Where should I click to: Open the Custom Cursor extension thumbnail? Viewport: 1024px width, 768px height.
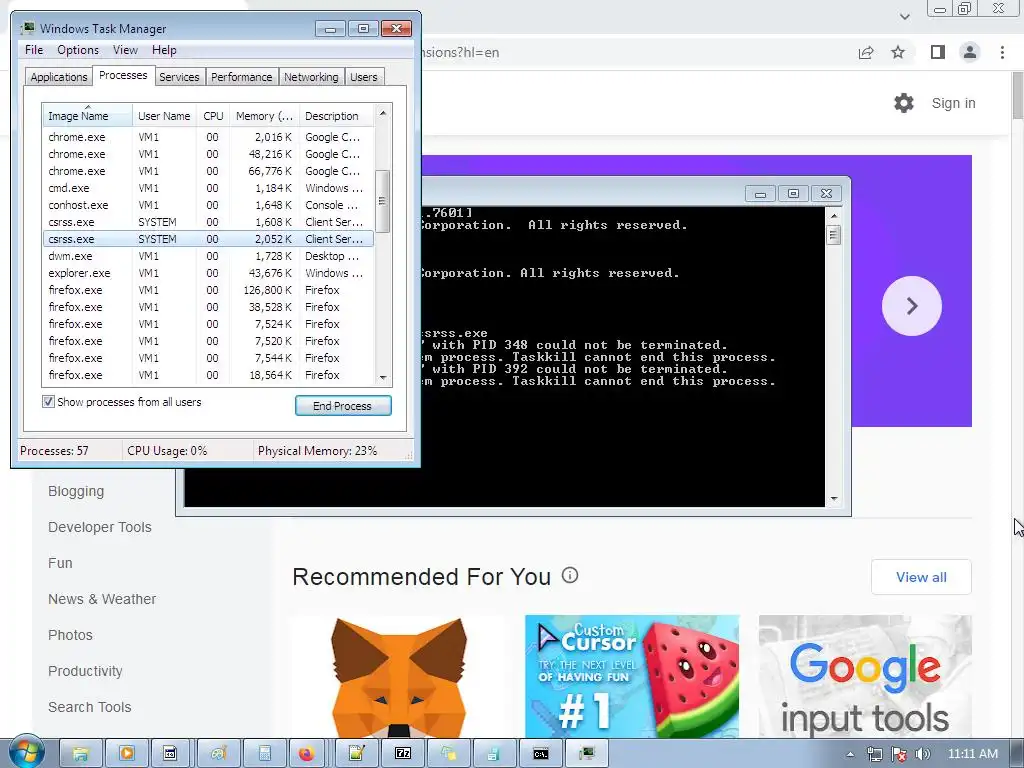click(x=632, y=676)
